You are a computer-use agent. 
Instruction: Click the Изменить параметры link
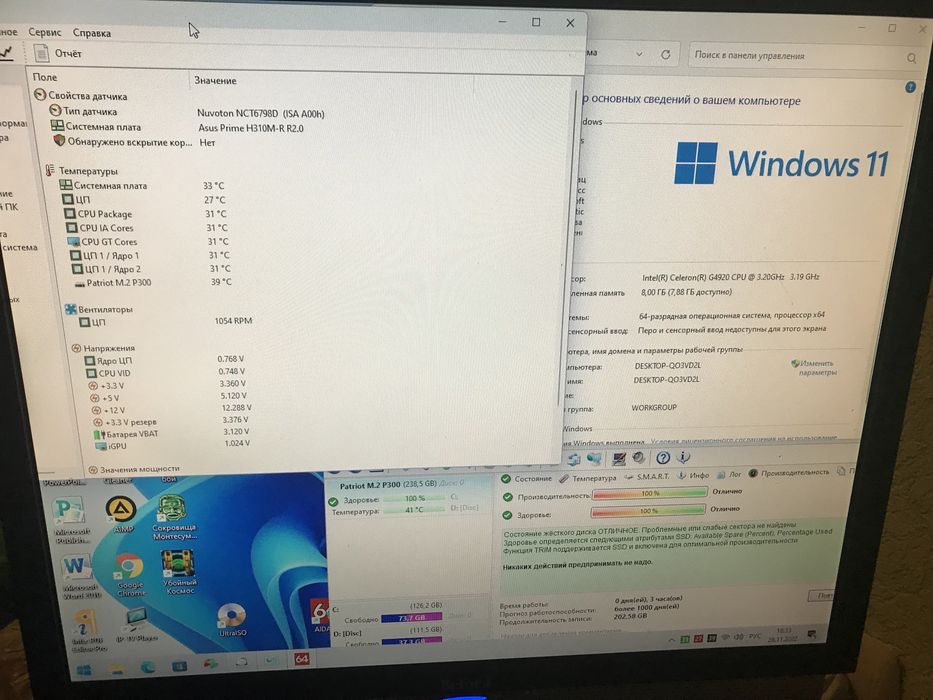click(815, 368)
